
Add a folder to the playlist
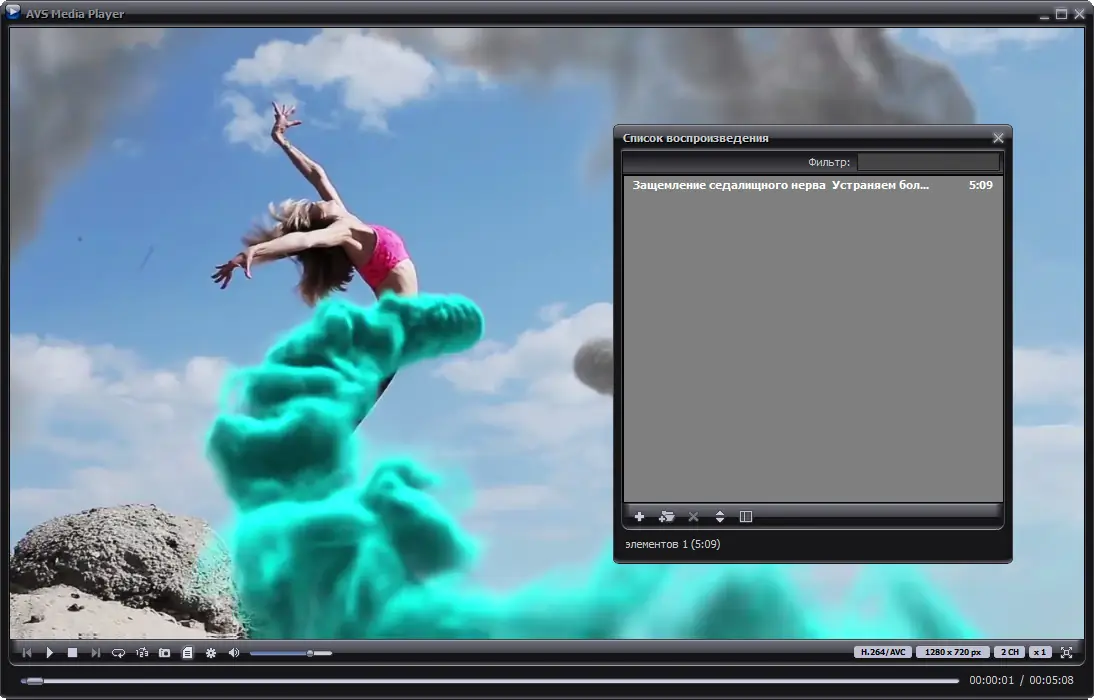pyautogui.click(x=666, y=516)
